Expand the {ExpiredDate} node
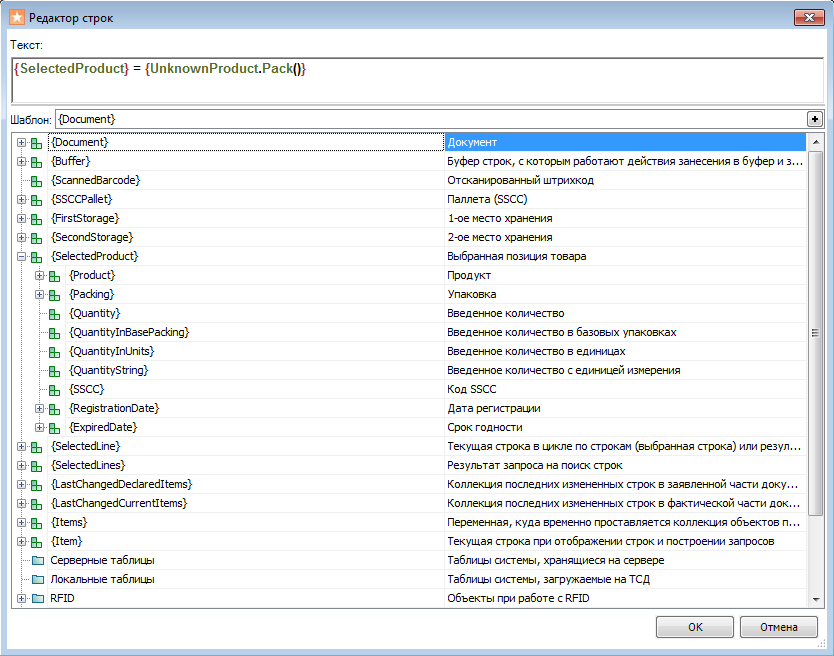834x656 pixels. pos(39,427)
